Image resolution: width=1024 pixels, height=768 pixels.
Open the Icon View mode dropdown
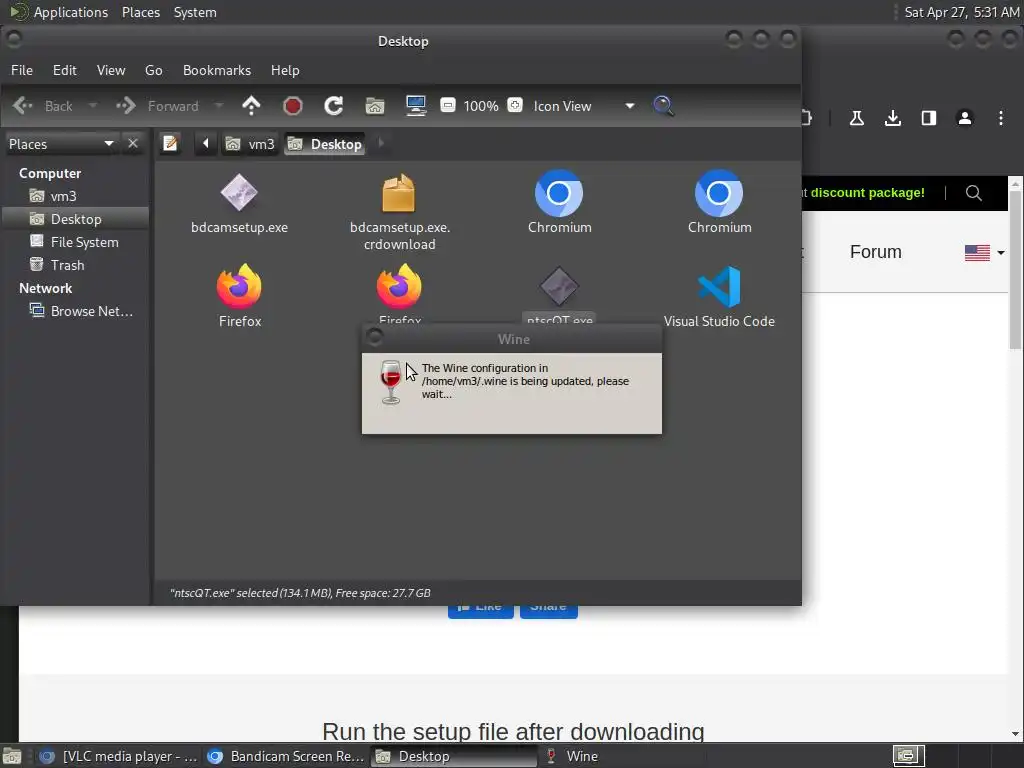pos(584,106)
